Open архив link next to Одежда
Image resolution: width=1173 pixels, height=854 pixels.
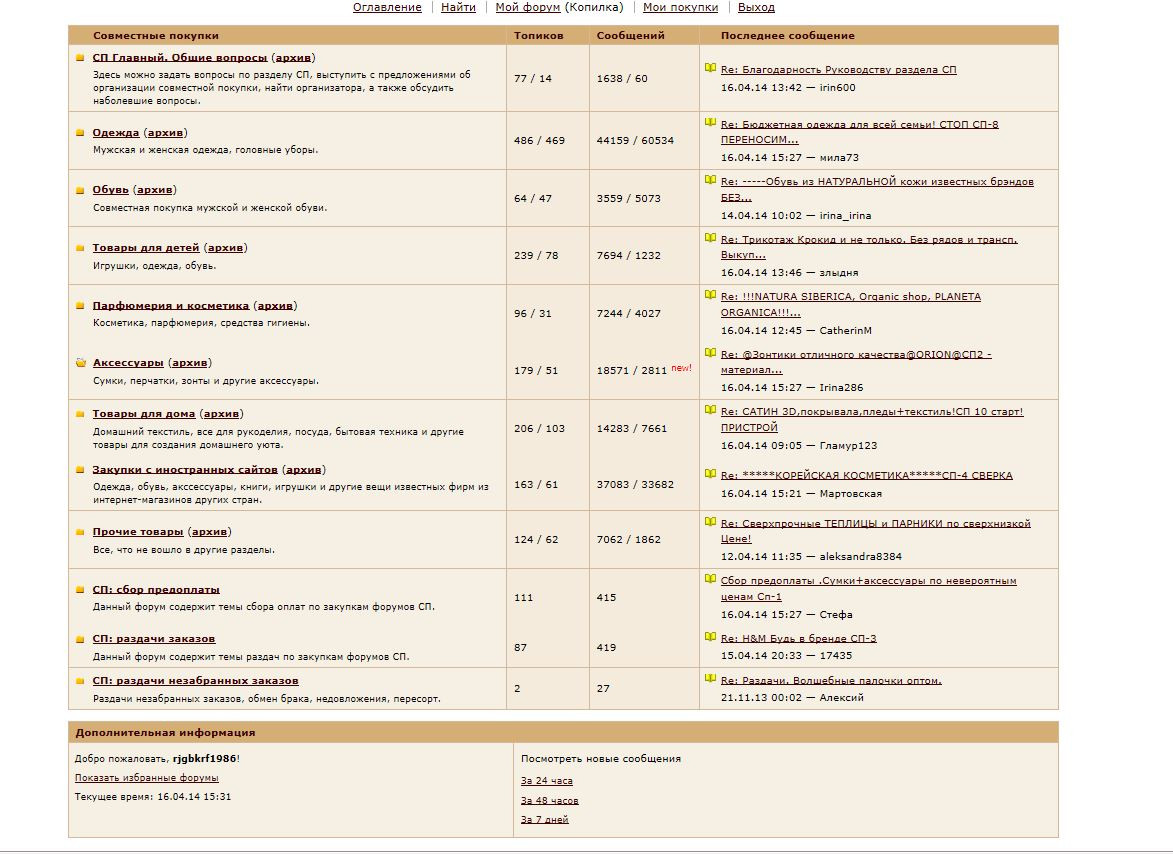pyautogui.click(x=165, y=133)
